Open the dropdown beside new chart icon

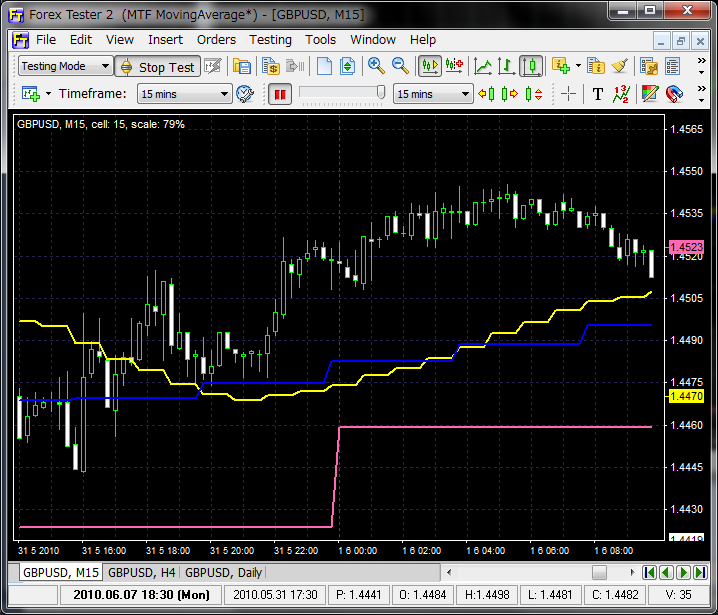(48, 94)
